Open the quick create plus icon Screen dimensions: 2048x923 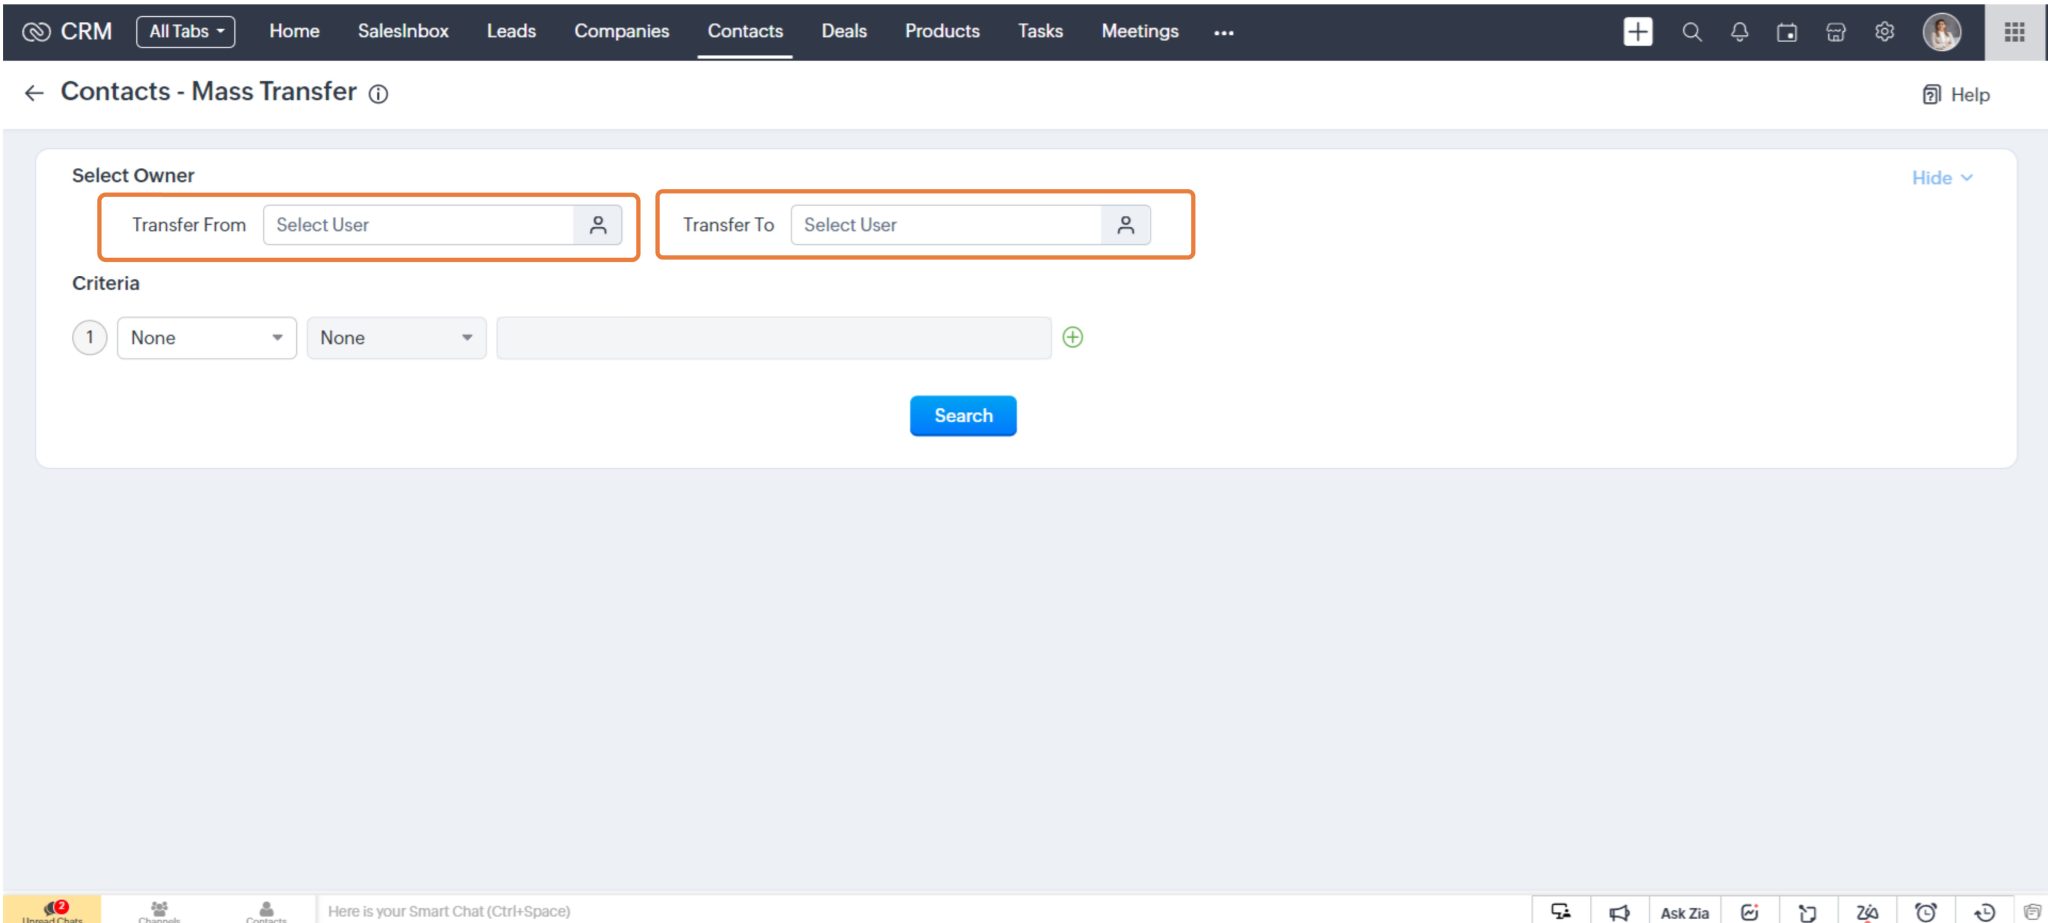[x=1637, y=31]
